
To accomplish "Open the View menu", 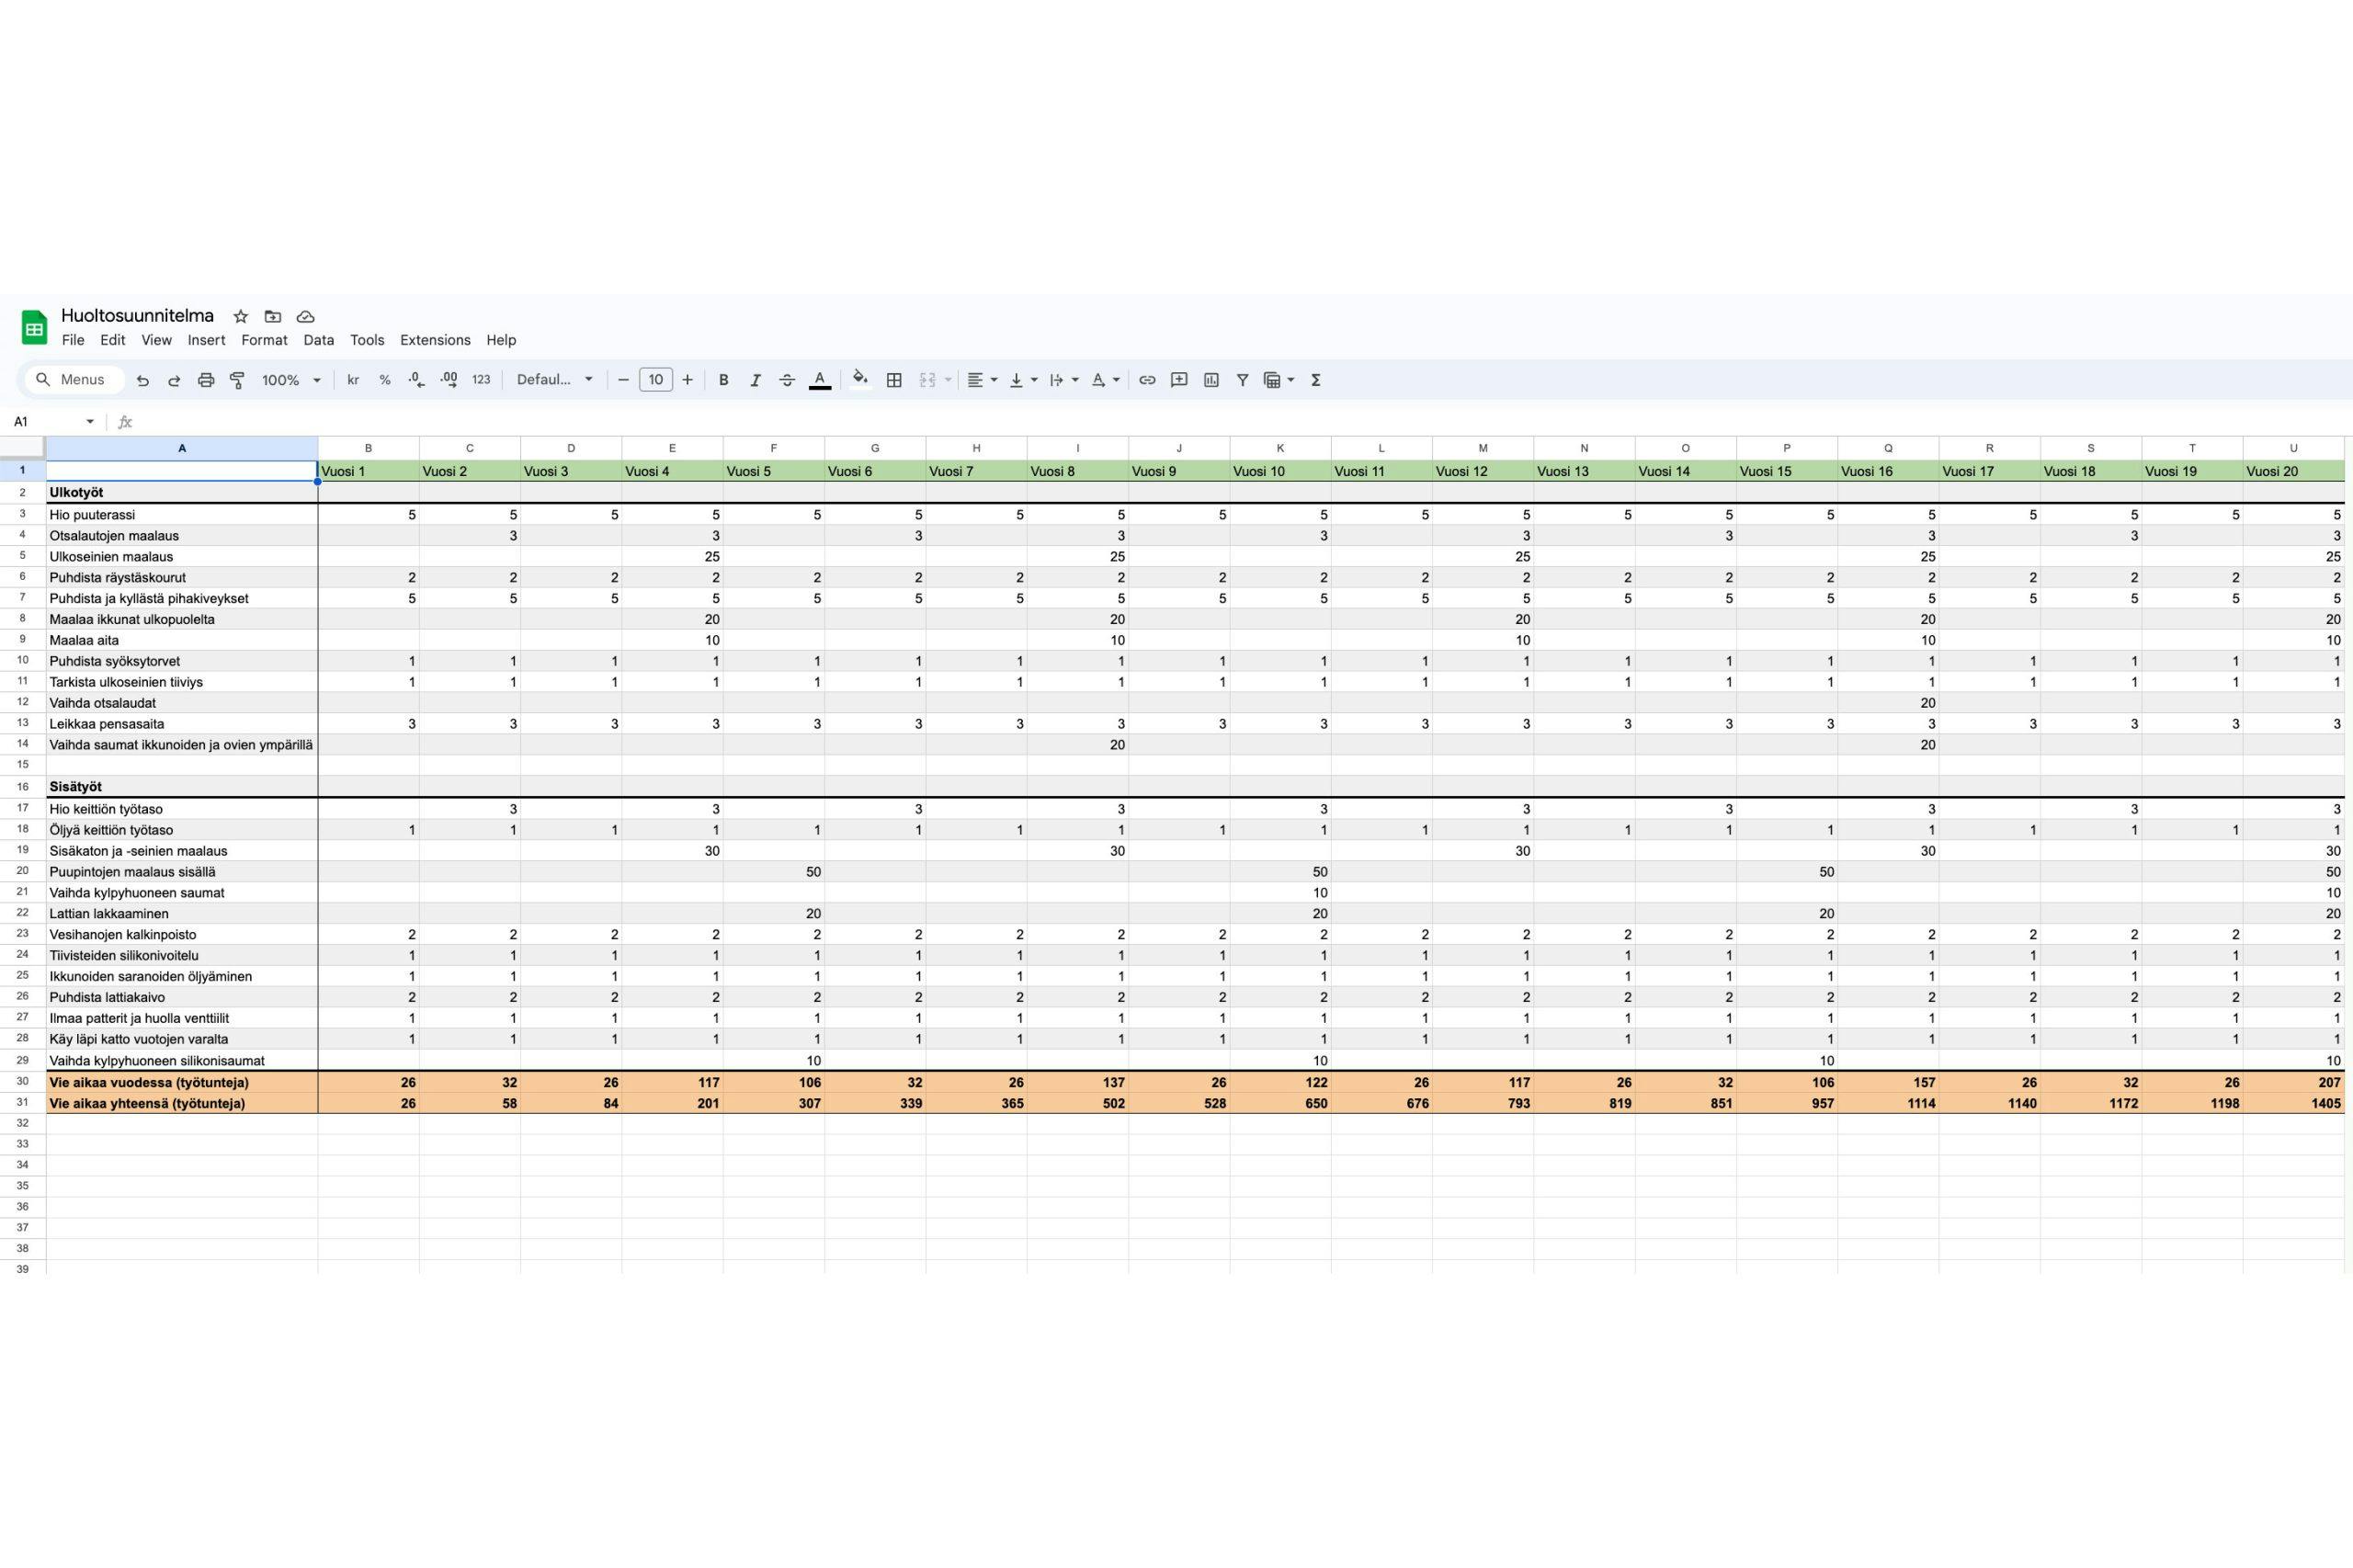I will tap(156, 340).
